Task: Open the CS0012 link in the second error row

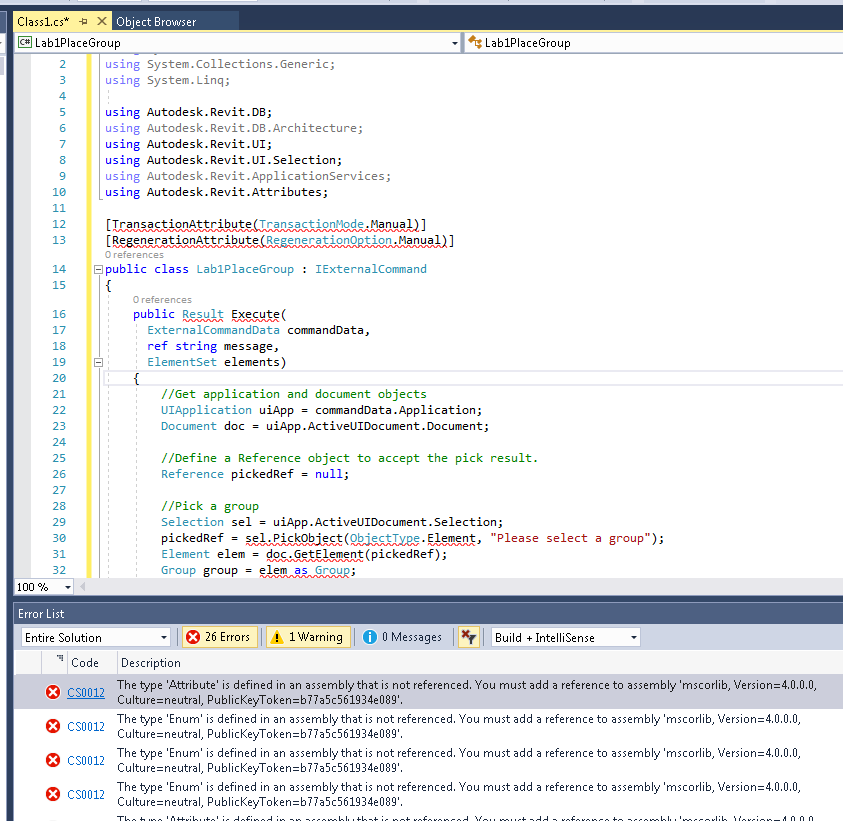Action: (x=86, y=726)
